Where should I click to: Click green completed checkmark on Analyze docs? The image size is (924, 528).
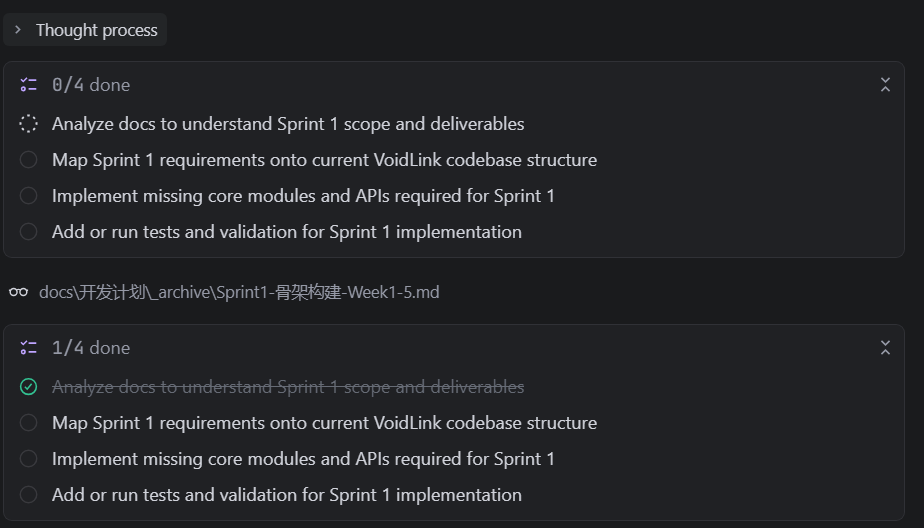29,387
